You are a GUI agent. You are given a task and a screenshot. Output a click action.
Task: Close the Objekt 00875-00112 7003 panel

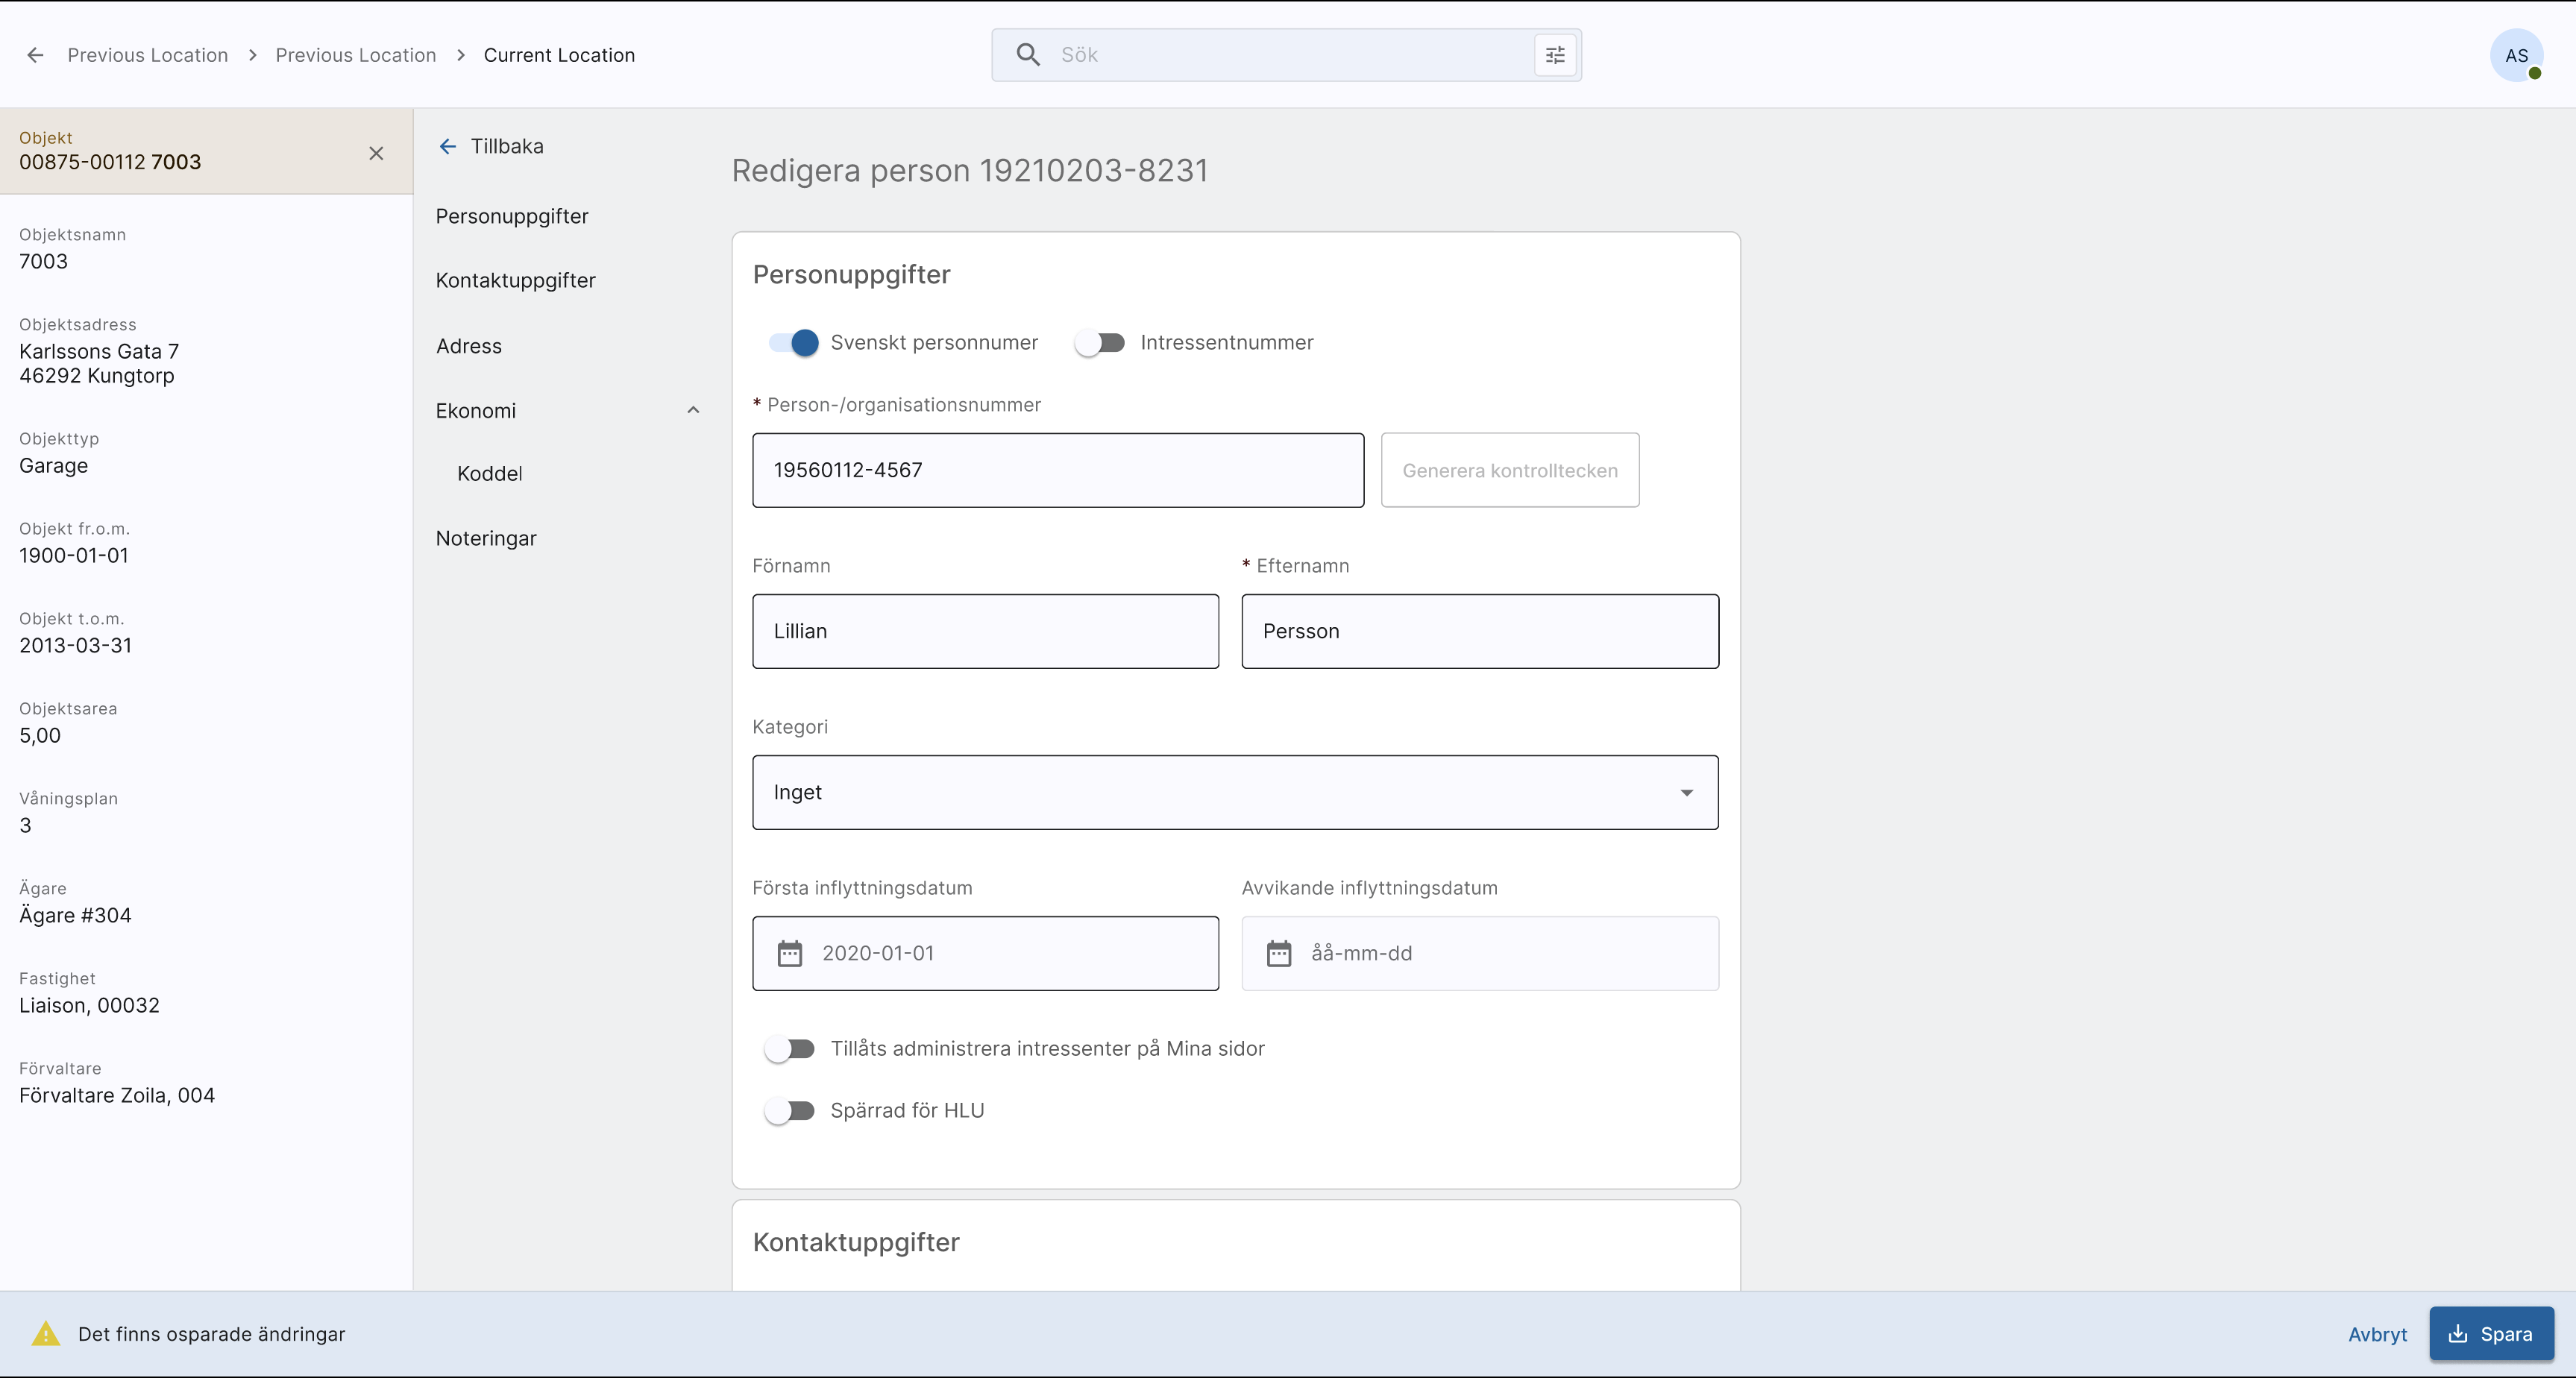[376, 153]
